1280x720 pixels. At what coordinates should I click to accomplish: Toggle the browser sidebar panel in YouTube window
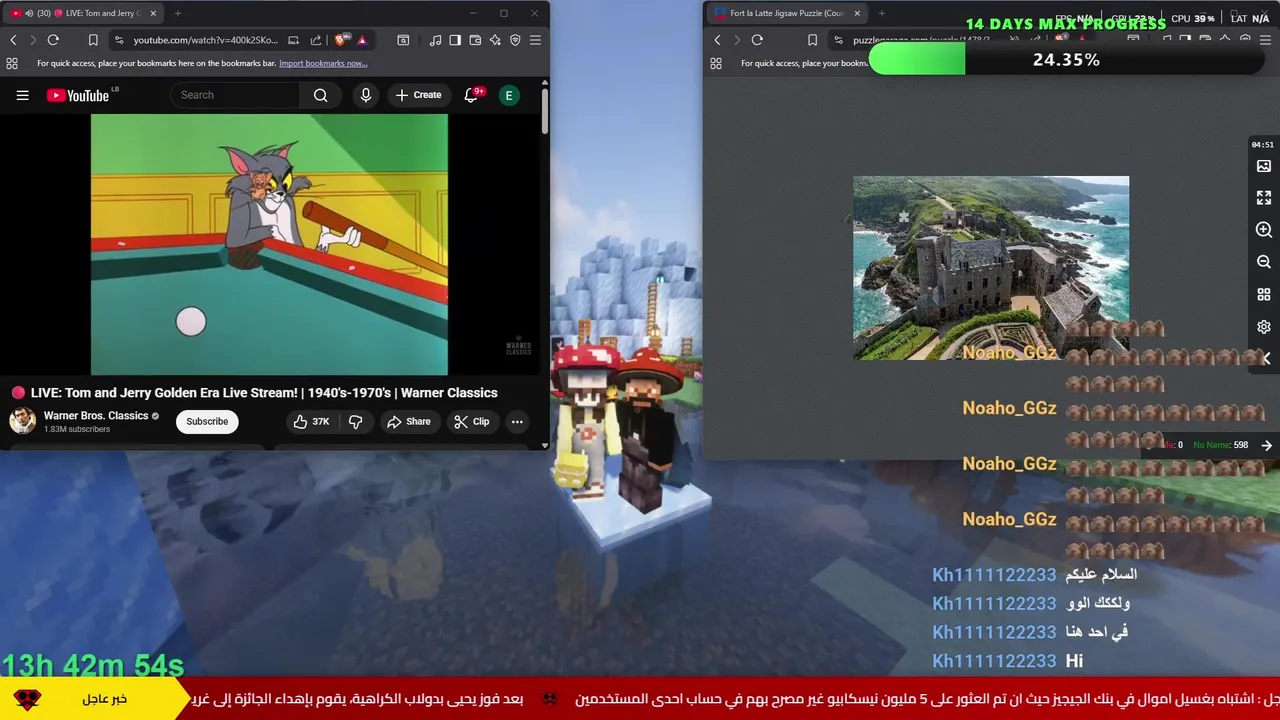(x=455, y=40)
